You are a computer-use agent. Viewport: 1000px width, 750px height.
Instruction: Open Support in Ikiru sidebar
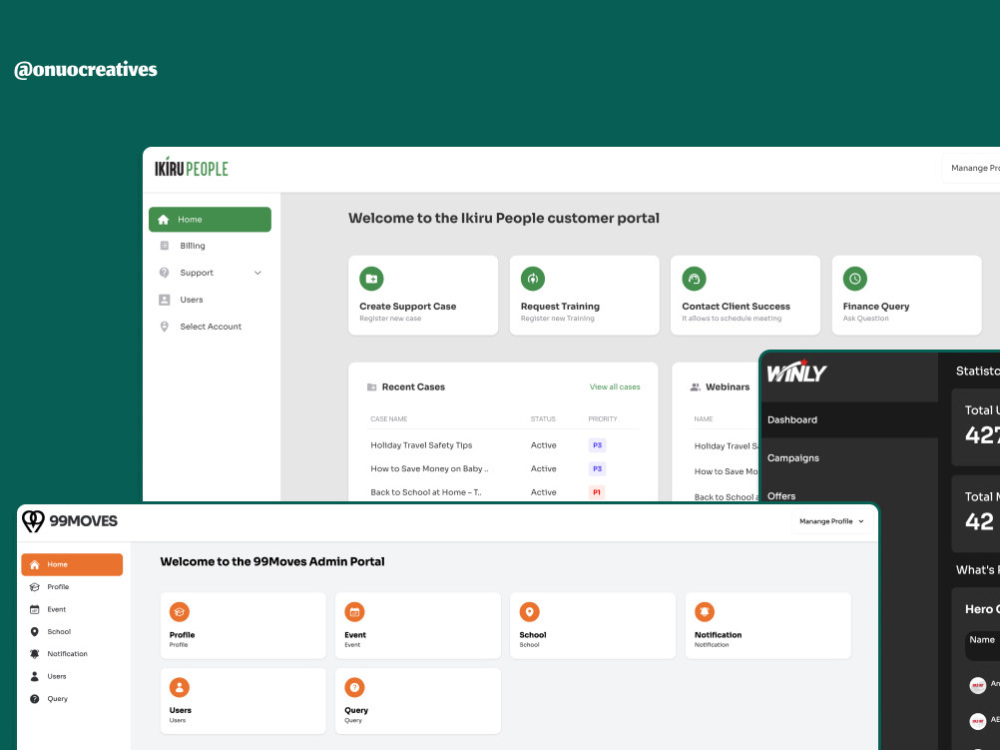(x=210, y=272)
